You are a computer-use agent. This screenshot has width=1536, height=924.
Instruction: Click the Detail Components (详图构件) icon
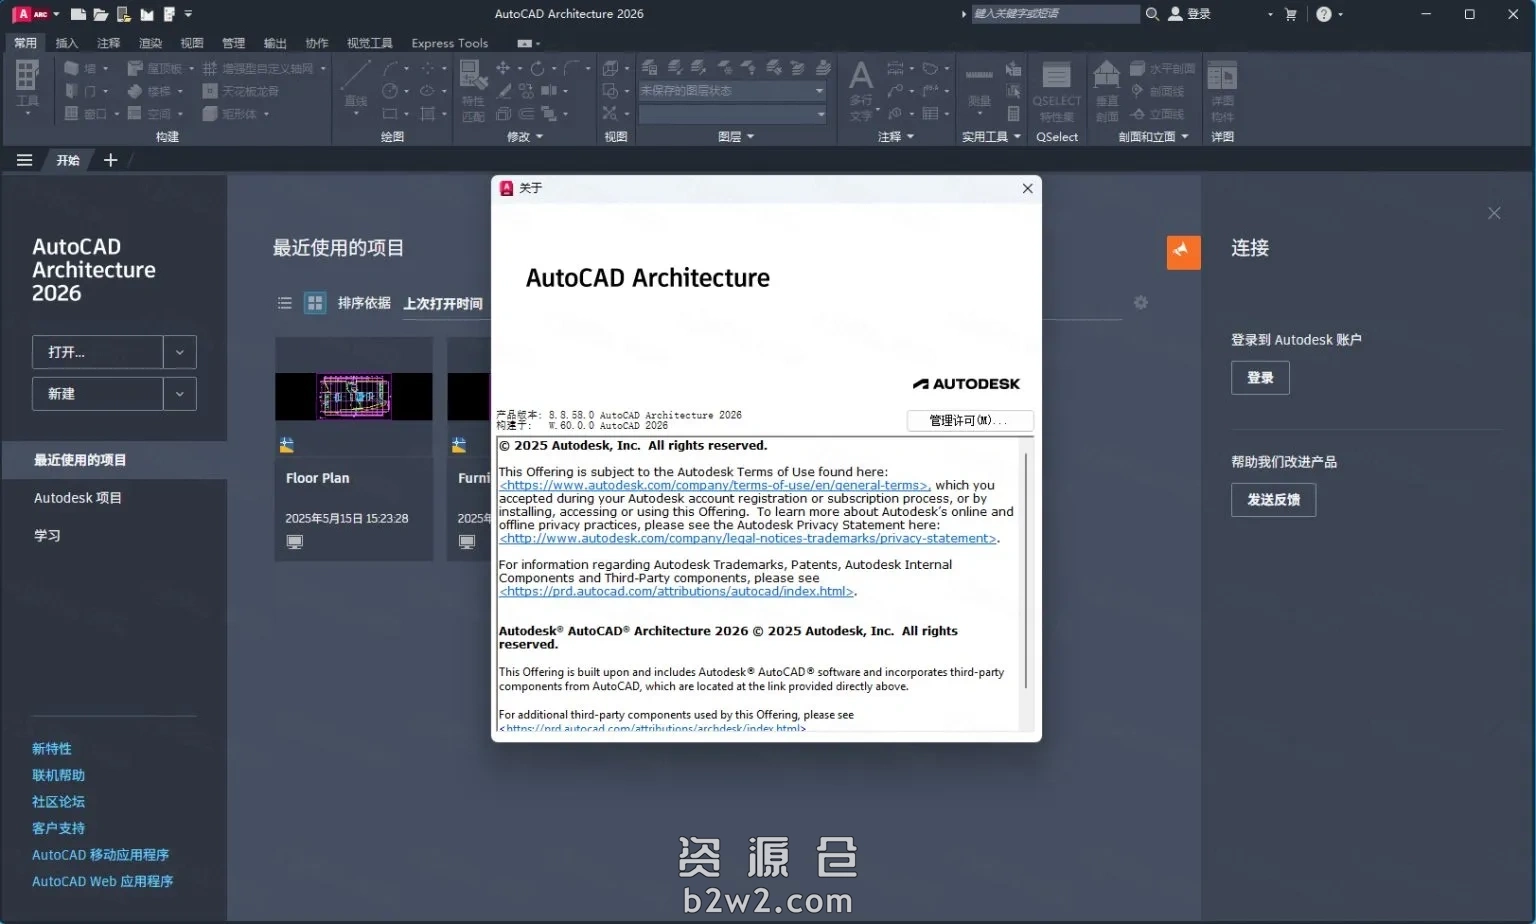pyautogui.click(x=1222, y=88)
